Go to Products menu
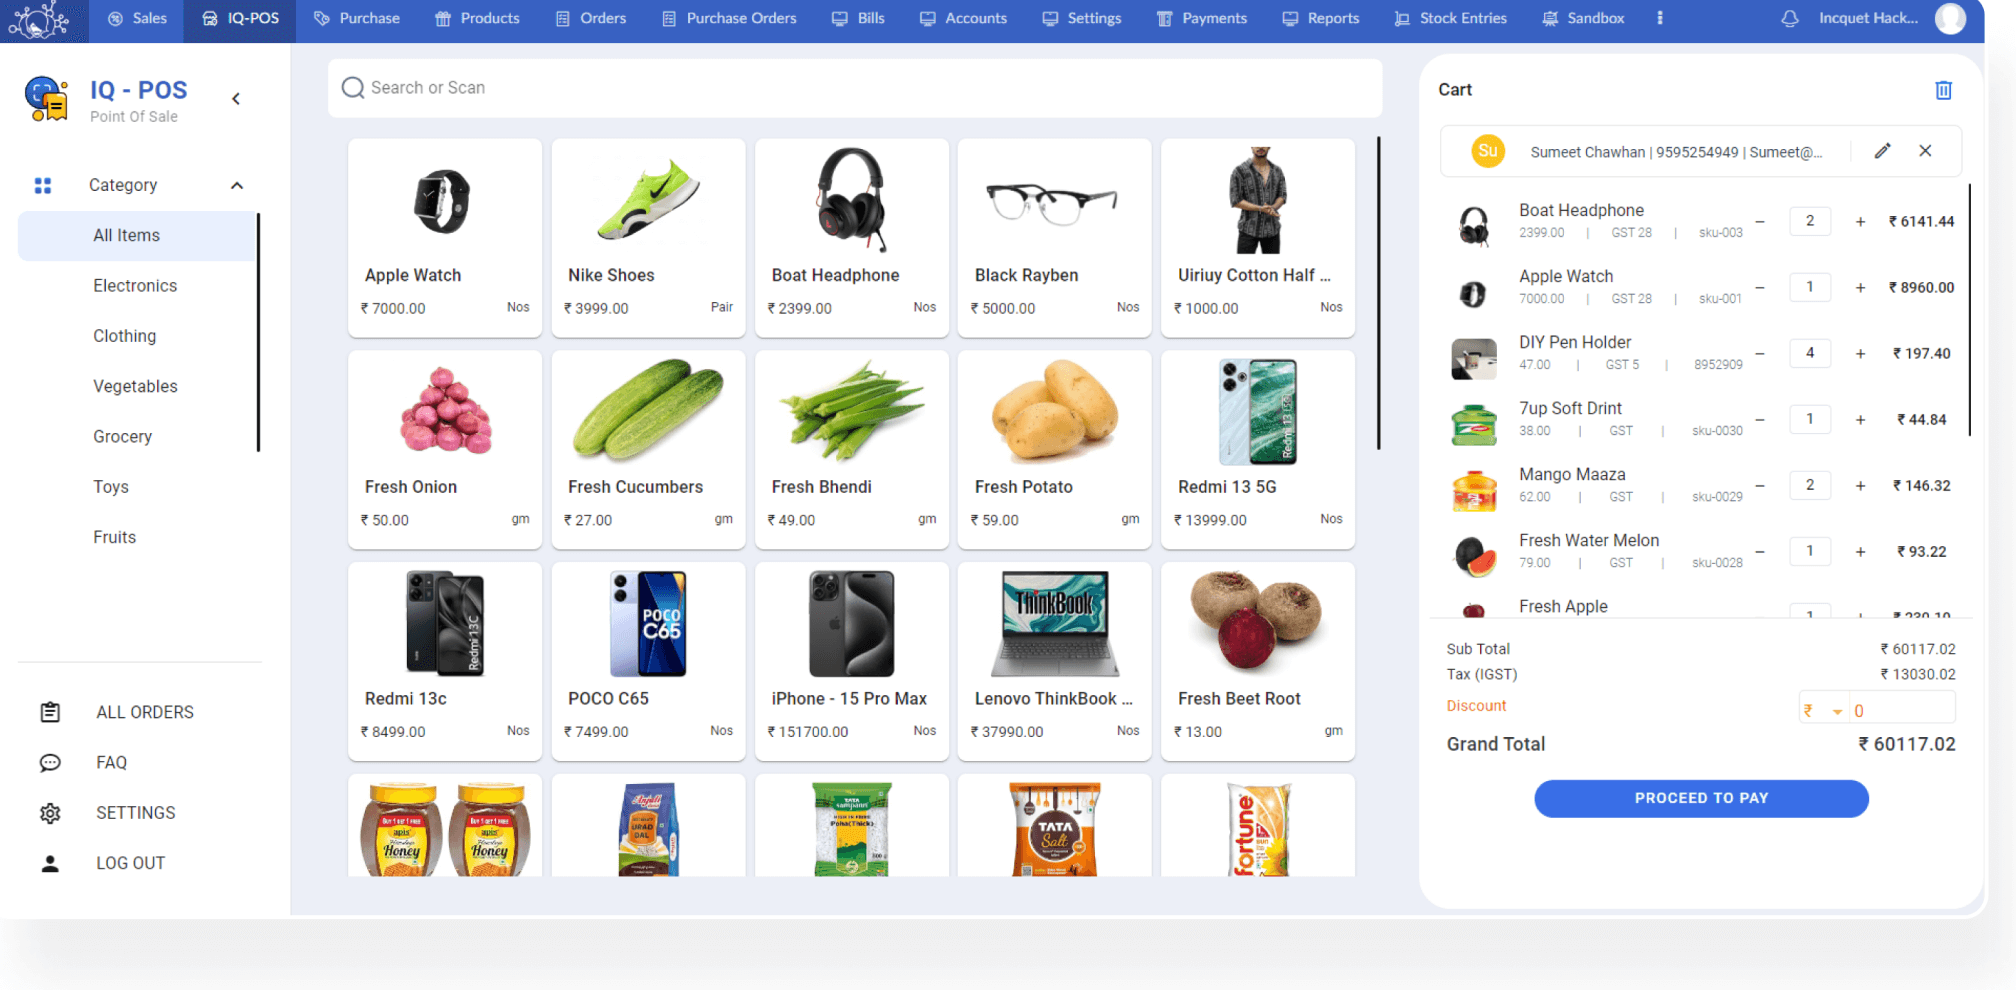 click(x=477, y=18)
